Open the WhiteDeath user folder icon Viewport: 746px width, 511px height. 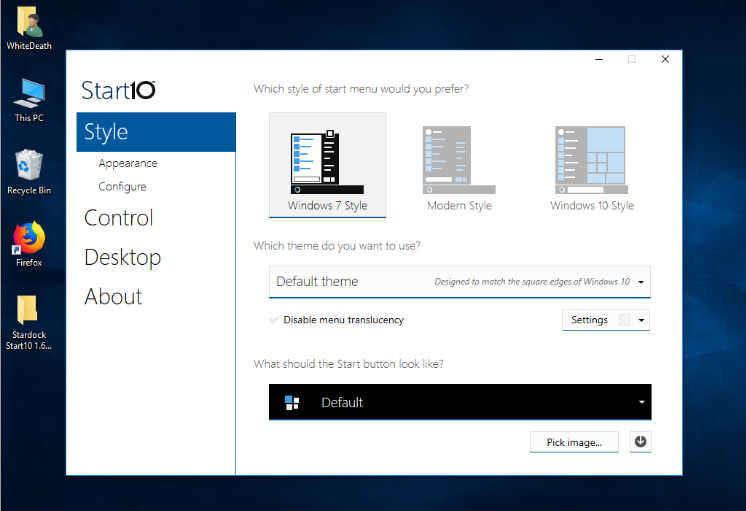29,28
